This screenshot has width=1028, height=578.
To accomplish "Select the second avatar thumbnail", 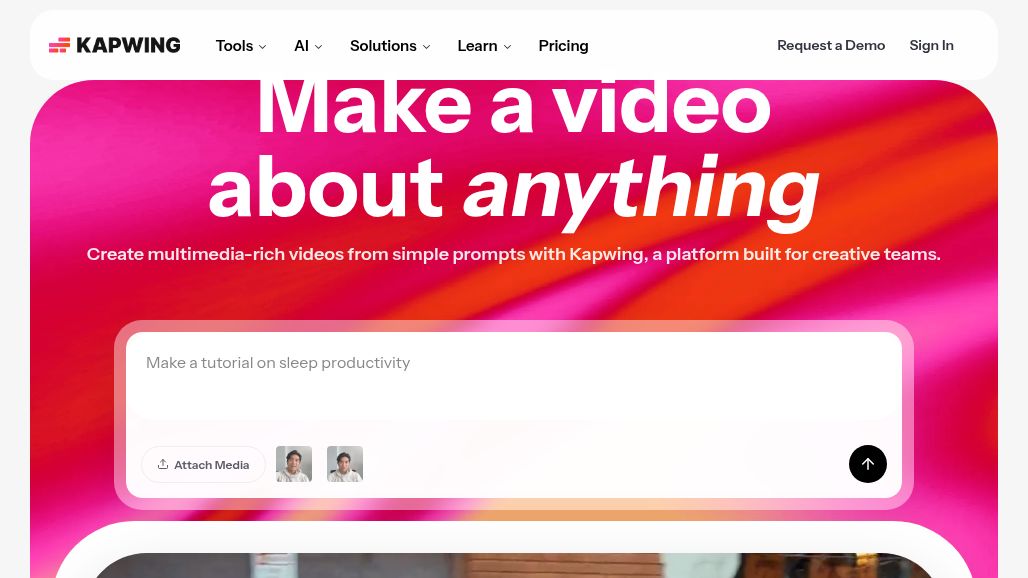I will [x=345, y=464].
